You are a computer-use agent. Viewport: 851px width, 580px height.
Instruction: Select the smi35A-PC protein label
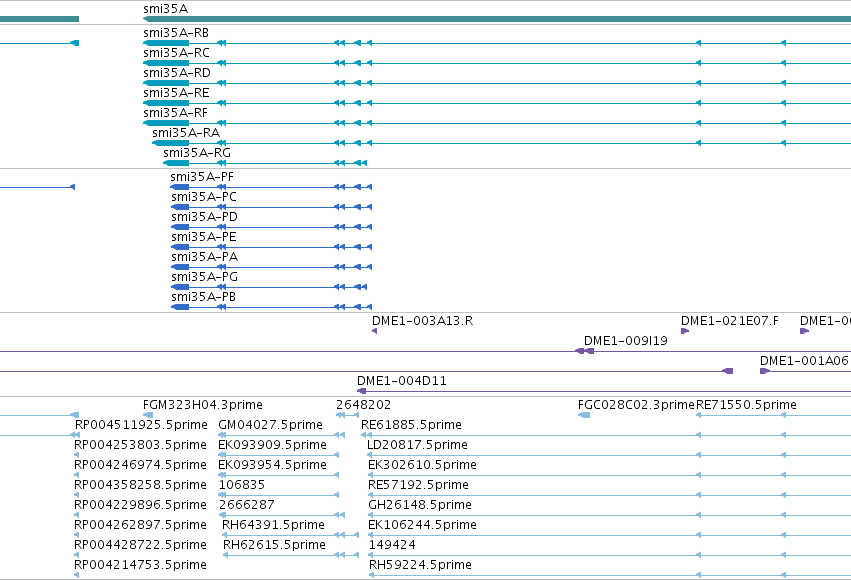[x=204, y=197]
